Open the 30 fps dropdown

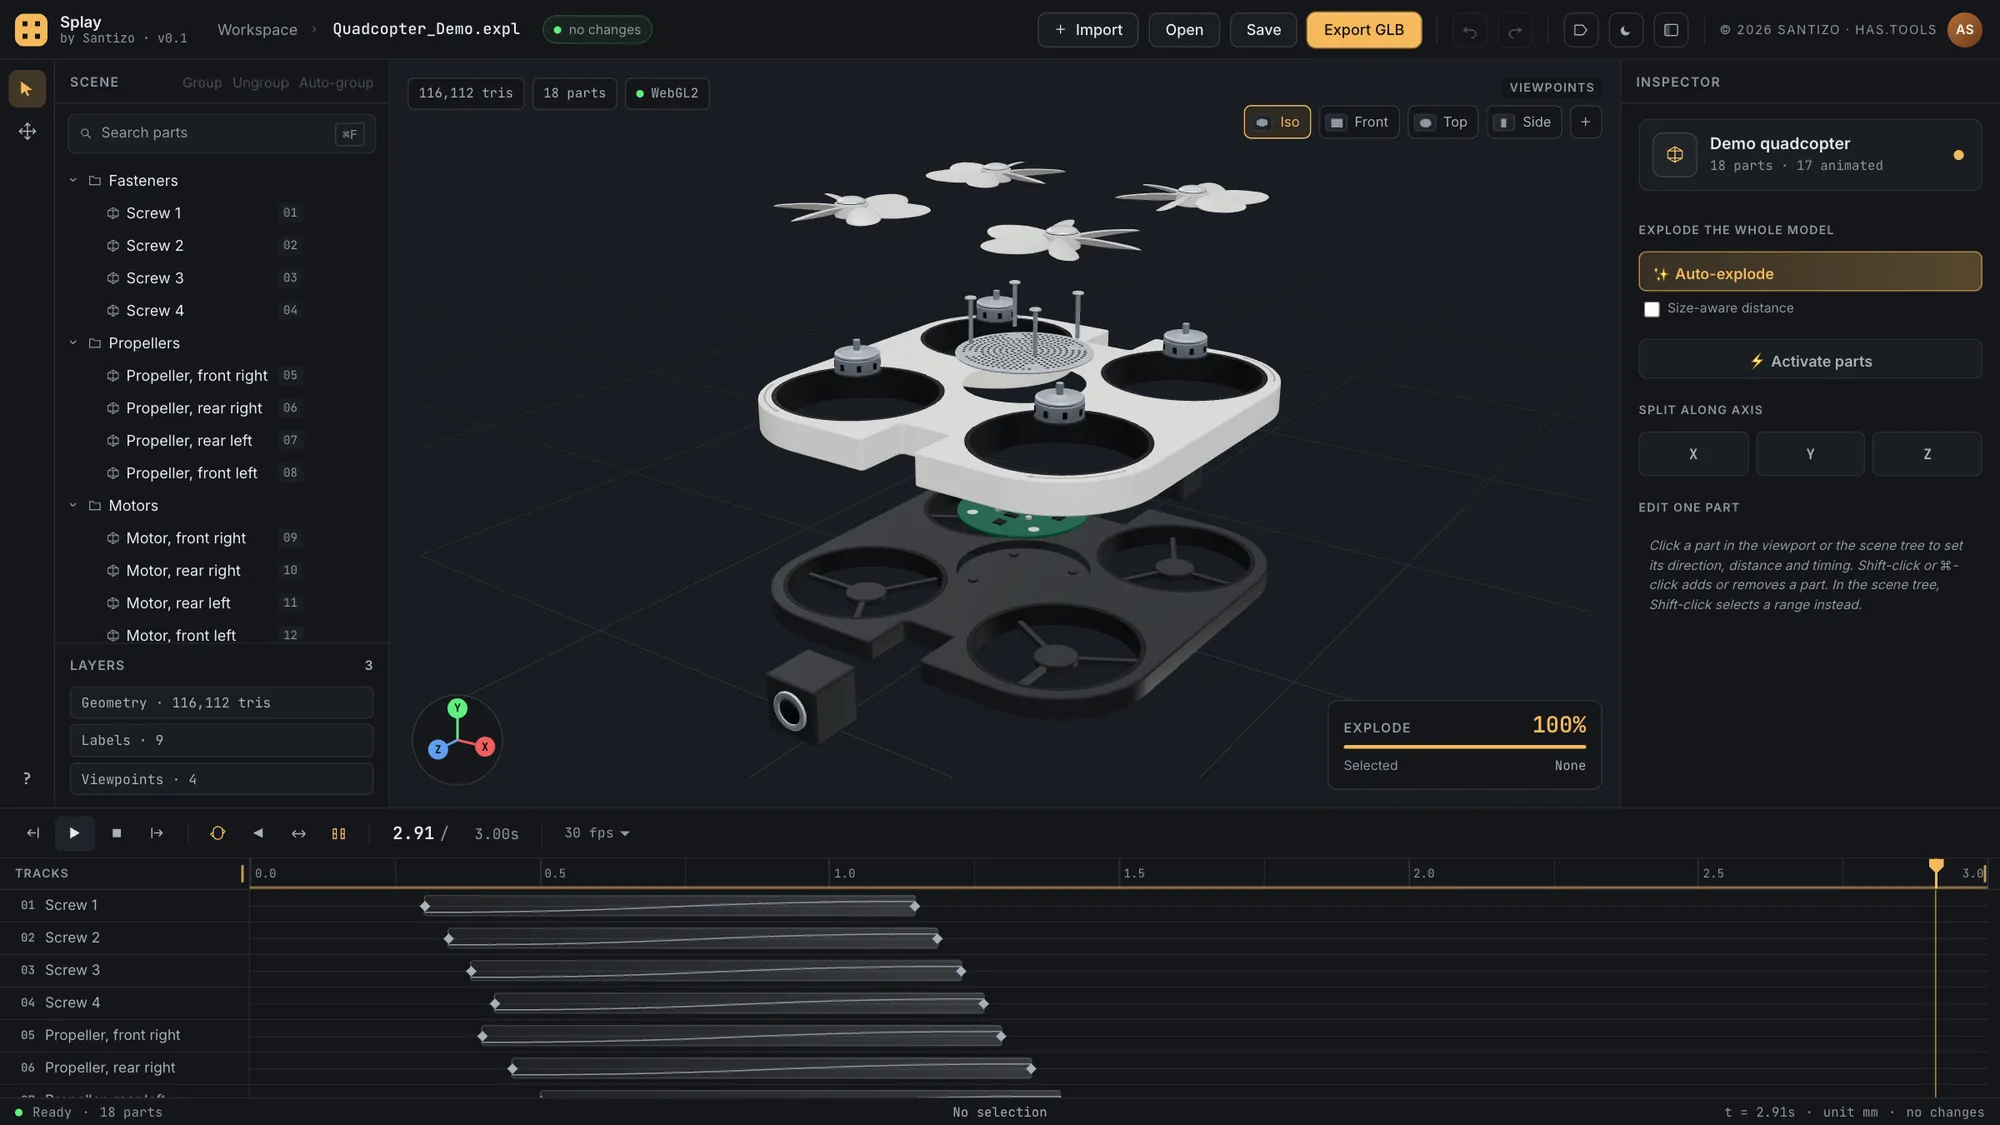pos(597,833)
